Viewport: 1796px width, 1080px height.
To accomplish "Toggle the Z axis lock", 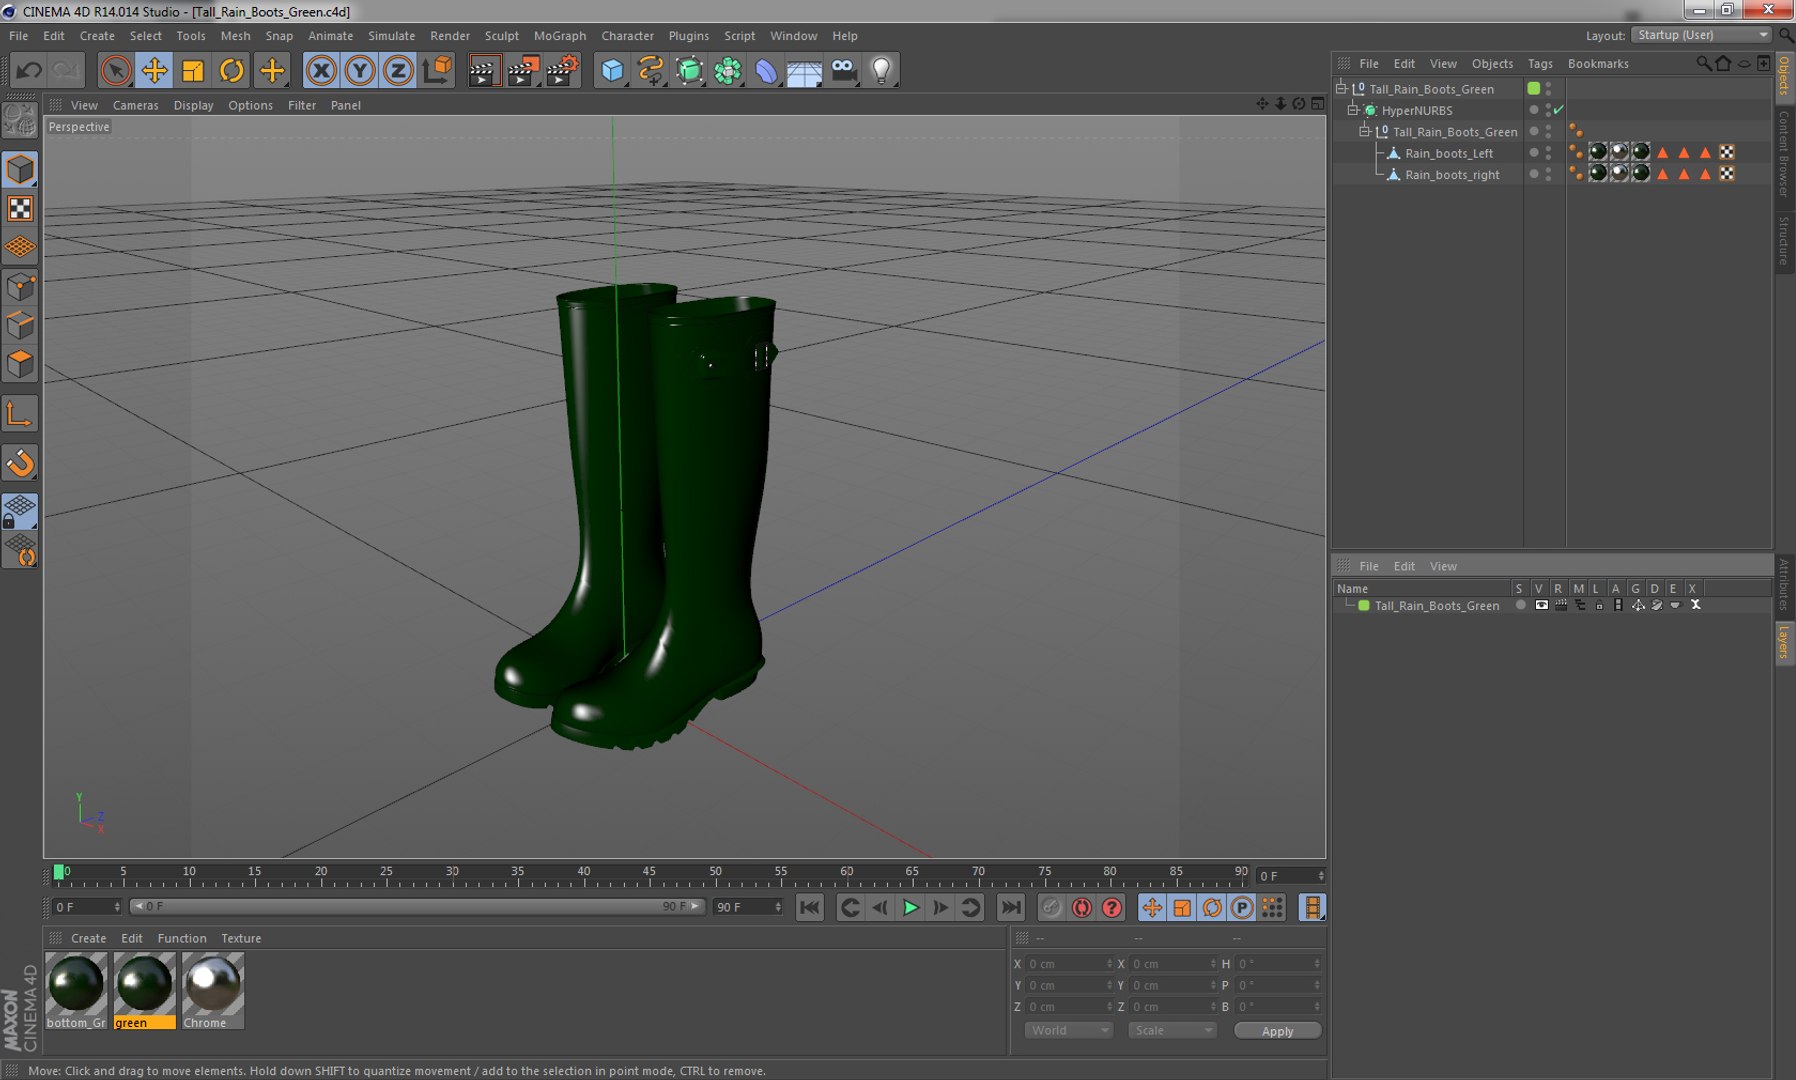I will 398,70.
